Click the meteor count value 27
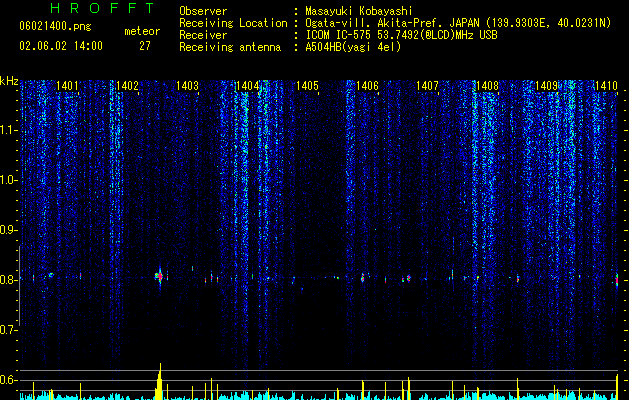The width and height of the screenshot is (629, 400). coord(145,46)
